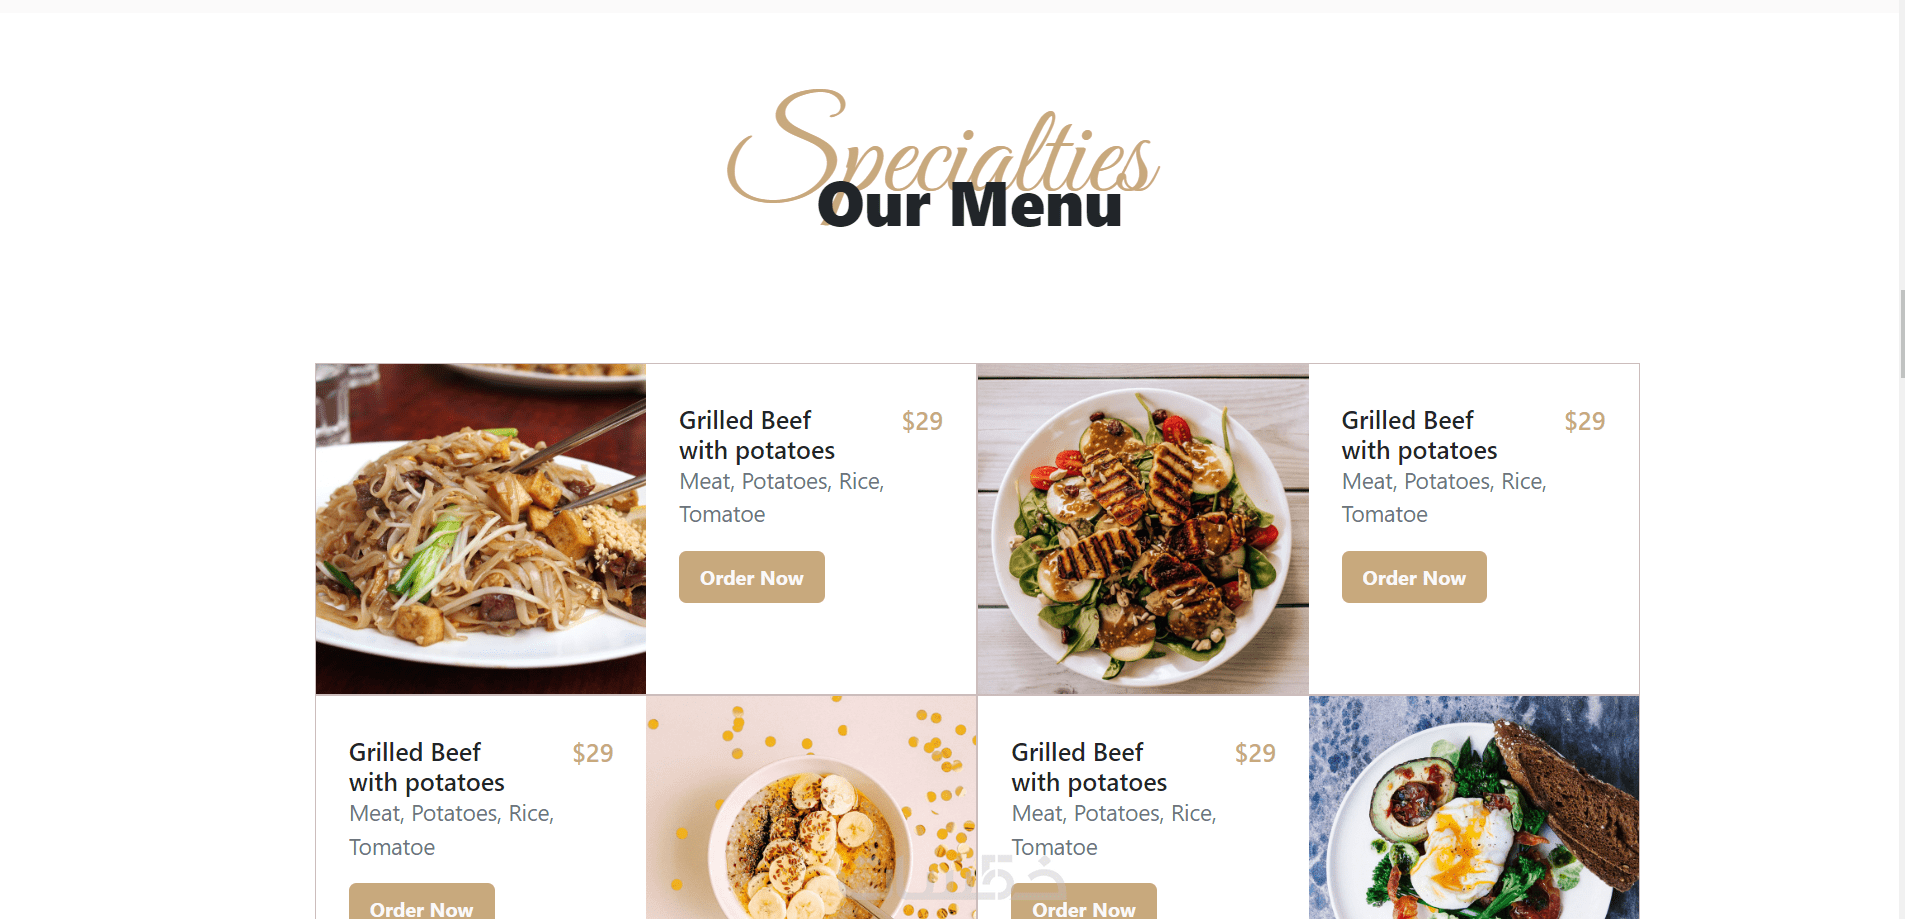Viewport: 1905px width, 919px height.
Task: Click the page's vertical scrollbar thumb
Action: click(1902, 334)
